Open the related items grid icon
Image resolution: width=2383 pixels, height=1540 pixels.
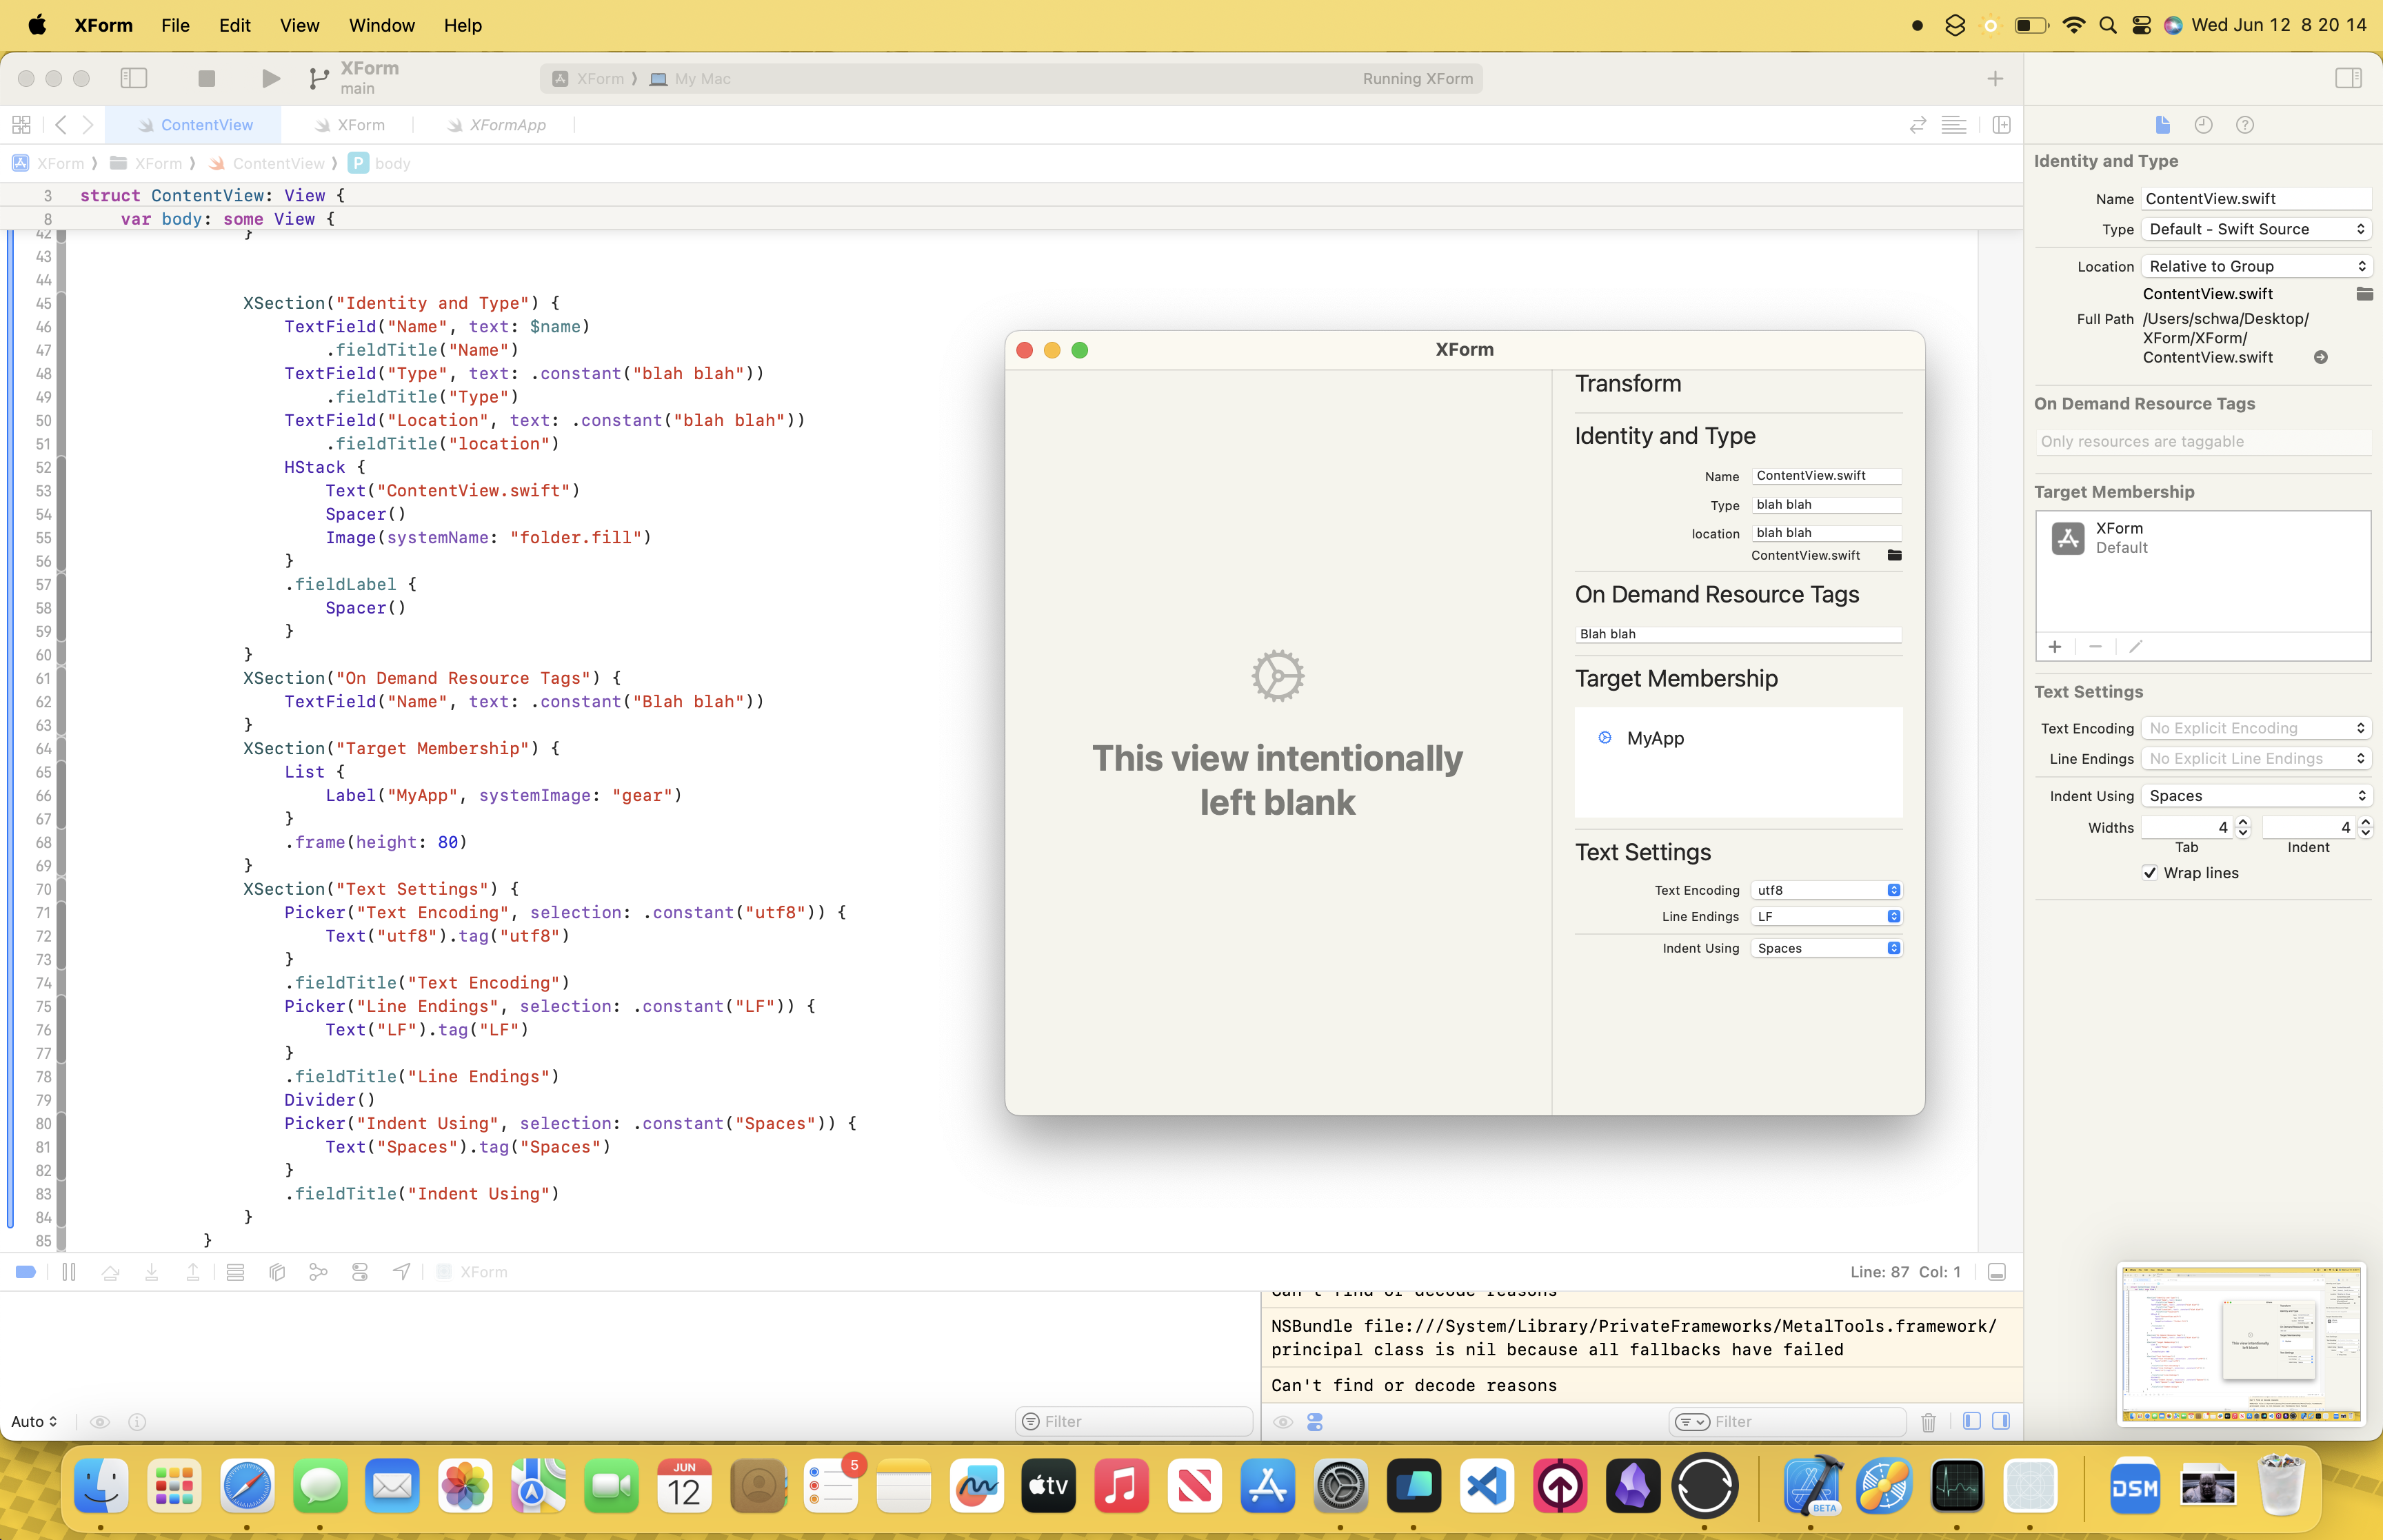(21, 125)
